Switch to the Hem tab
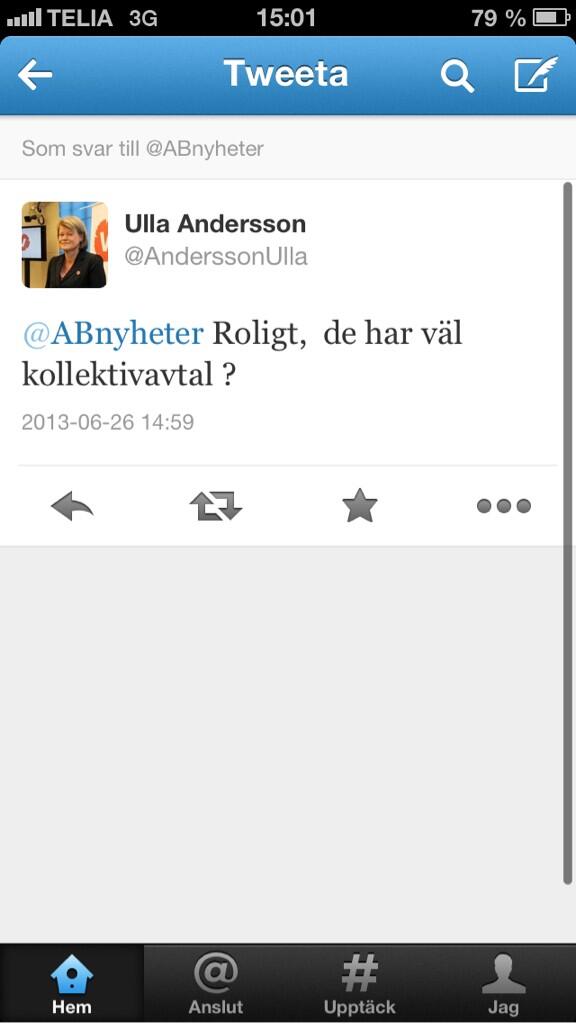The height and width of the screenshot is (1024, 576). tap(72, 984)
